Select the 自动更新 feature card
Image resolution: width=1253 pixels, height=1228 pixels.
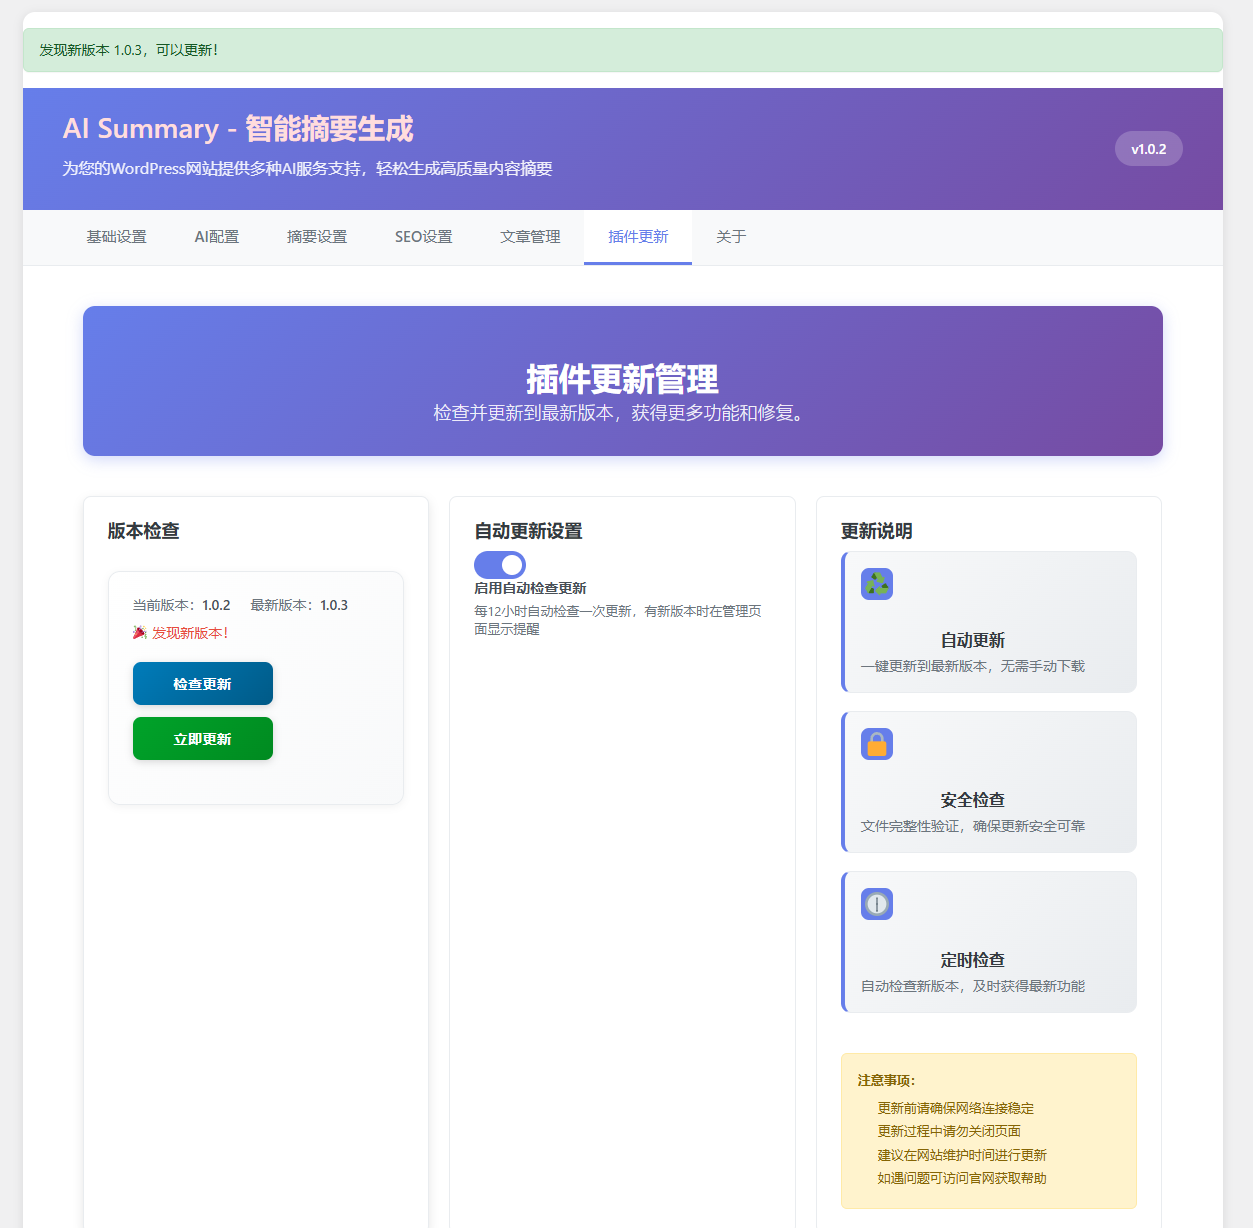click(989, 621)
